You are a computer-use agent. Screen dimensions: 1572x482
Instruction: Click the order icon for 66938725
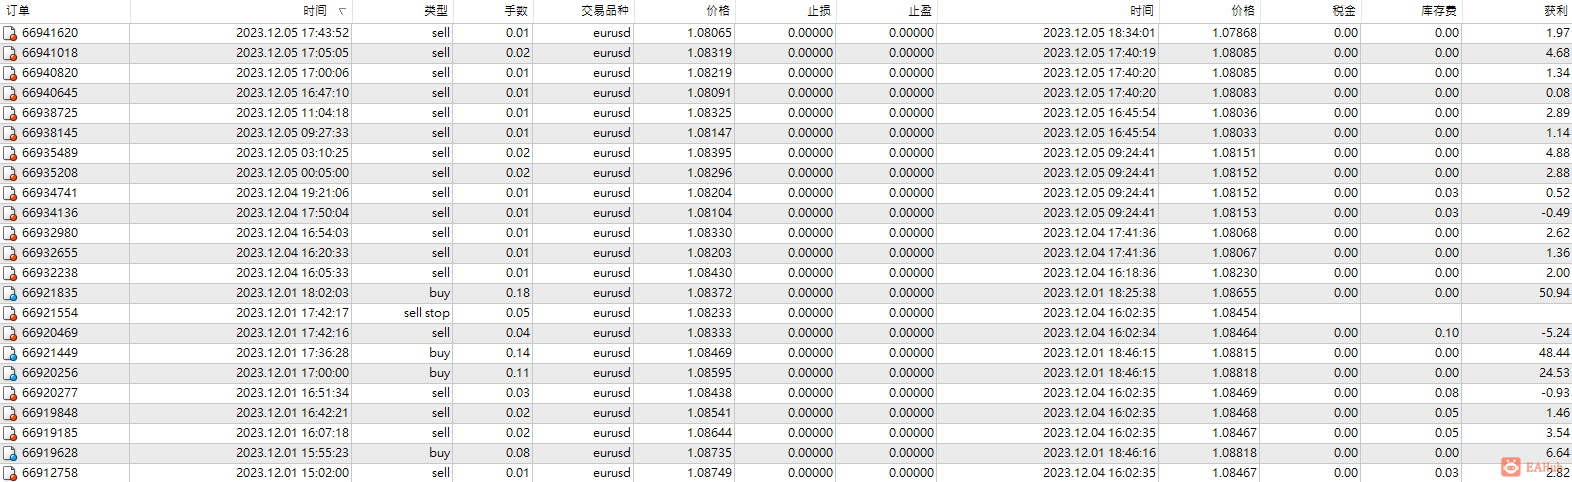pos(10,113)
